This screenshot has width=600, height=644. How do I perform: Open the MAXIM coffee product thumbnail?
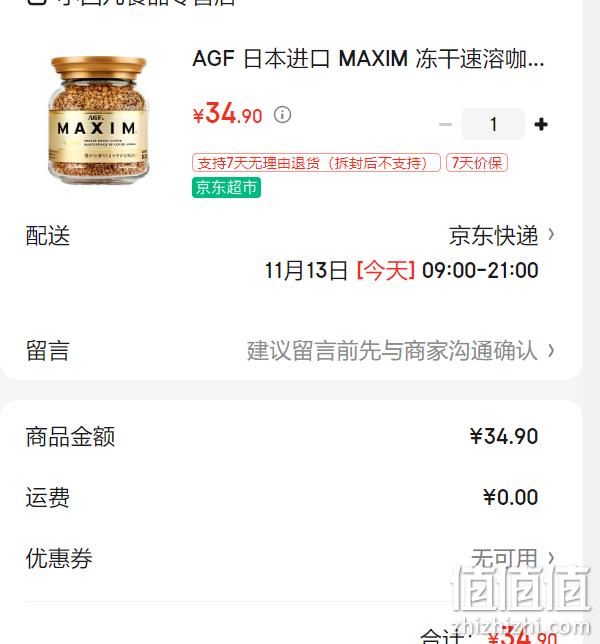[99, 120]
